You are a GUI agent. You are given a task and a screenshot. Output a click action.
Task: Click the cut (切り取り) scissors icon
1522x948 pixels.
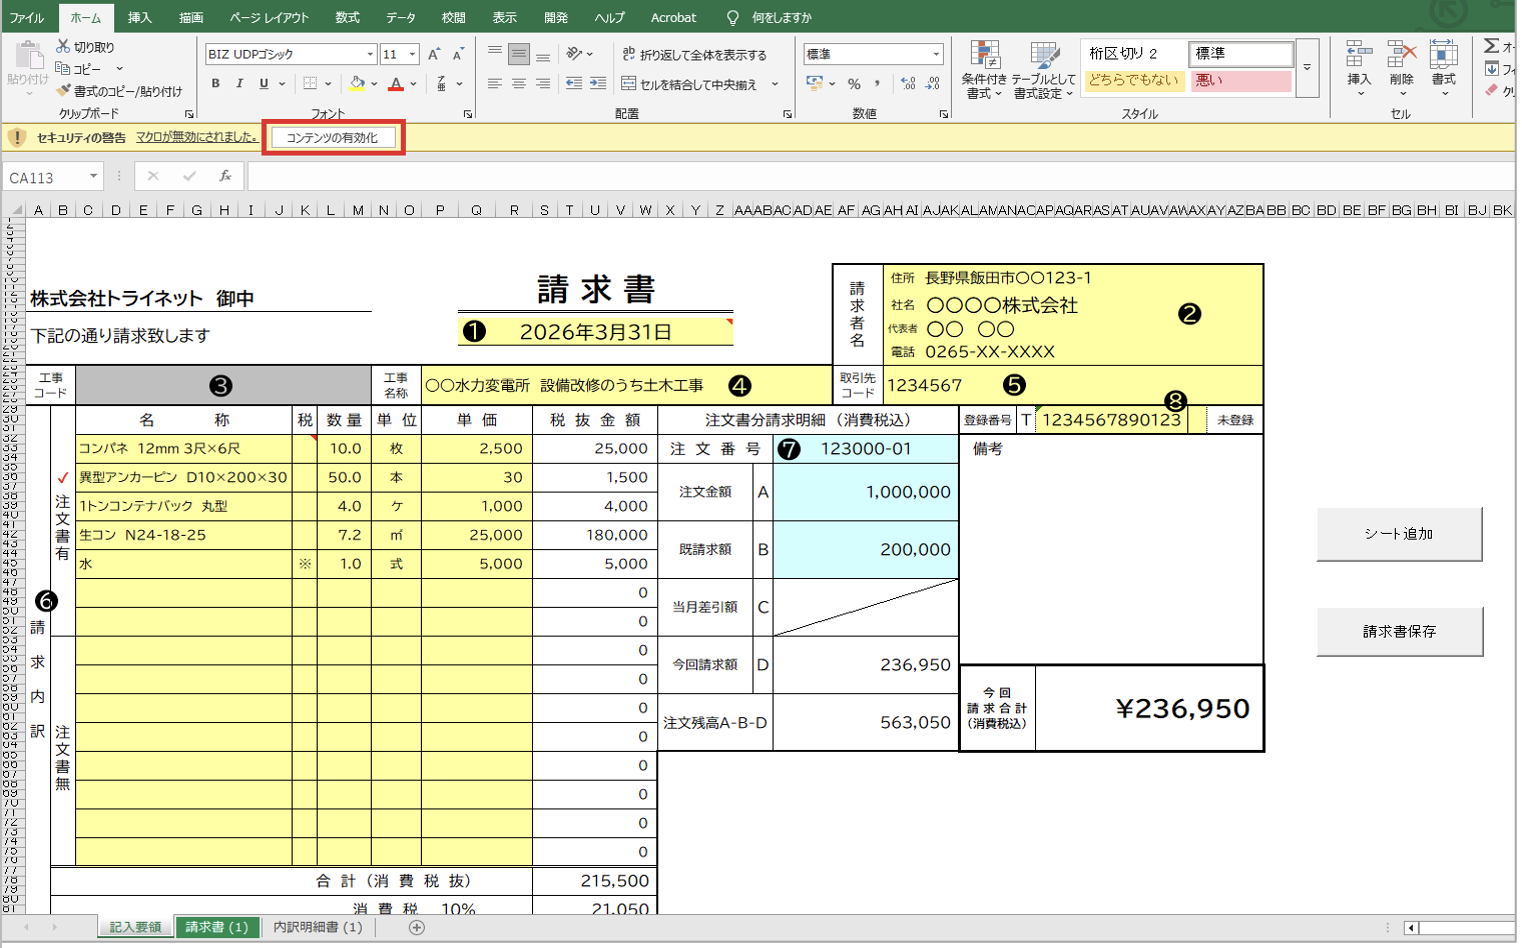[63, 47]
